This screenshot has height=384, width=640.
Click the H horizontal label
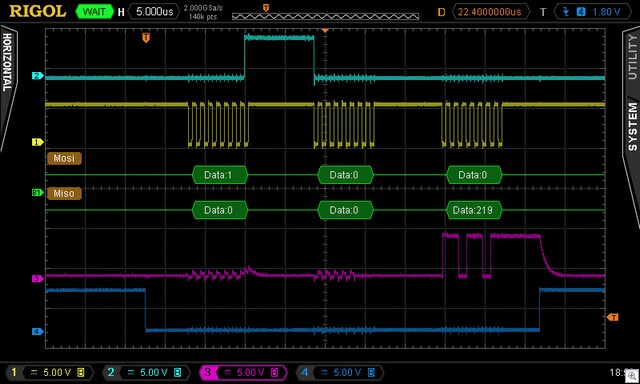pos(121,12)
